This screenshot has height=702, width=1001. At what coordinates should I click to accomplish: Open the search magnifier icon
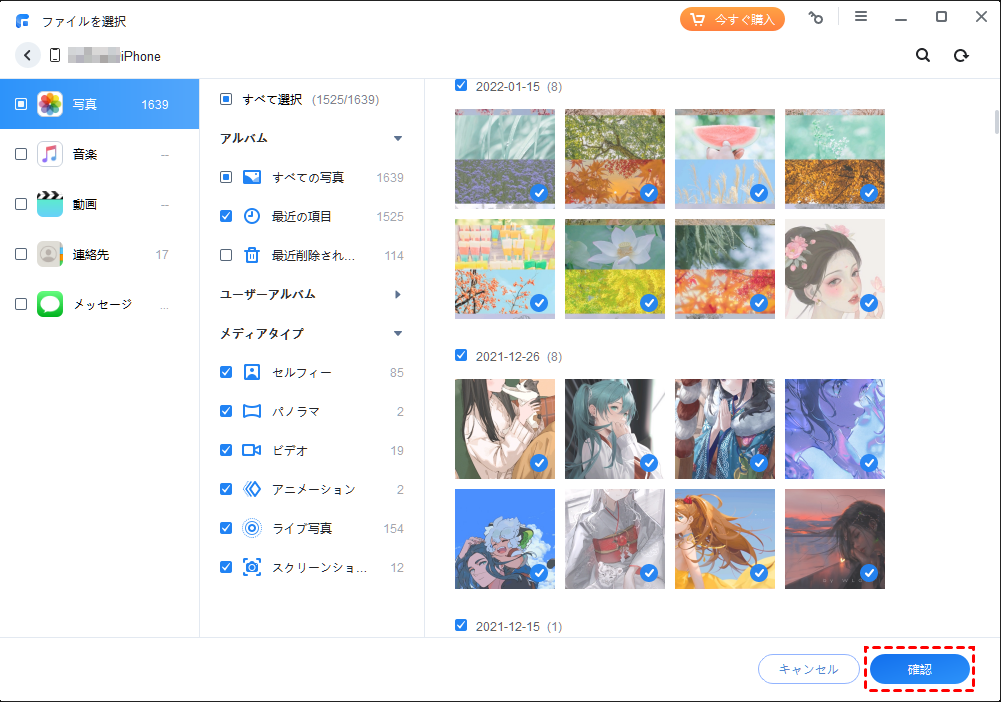tap(922, 56)
